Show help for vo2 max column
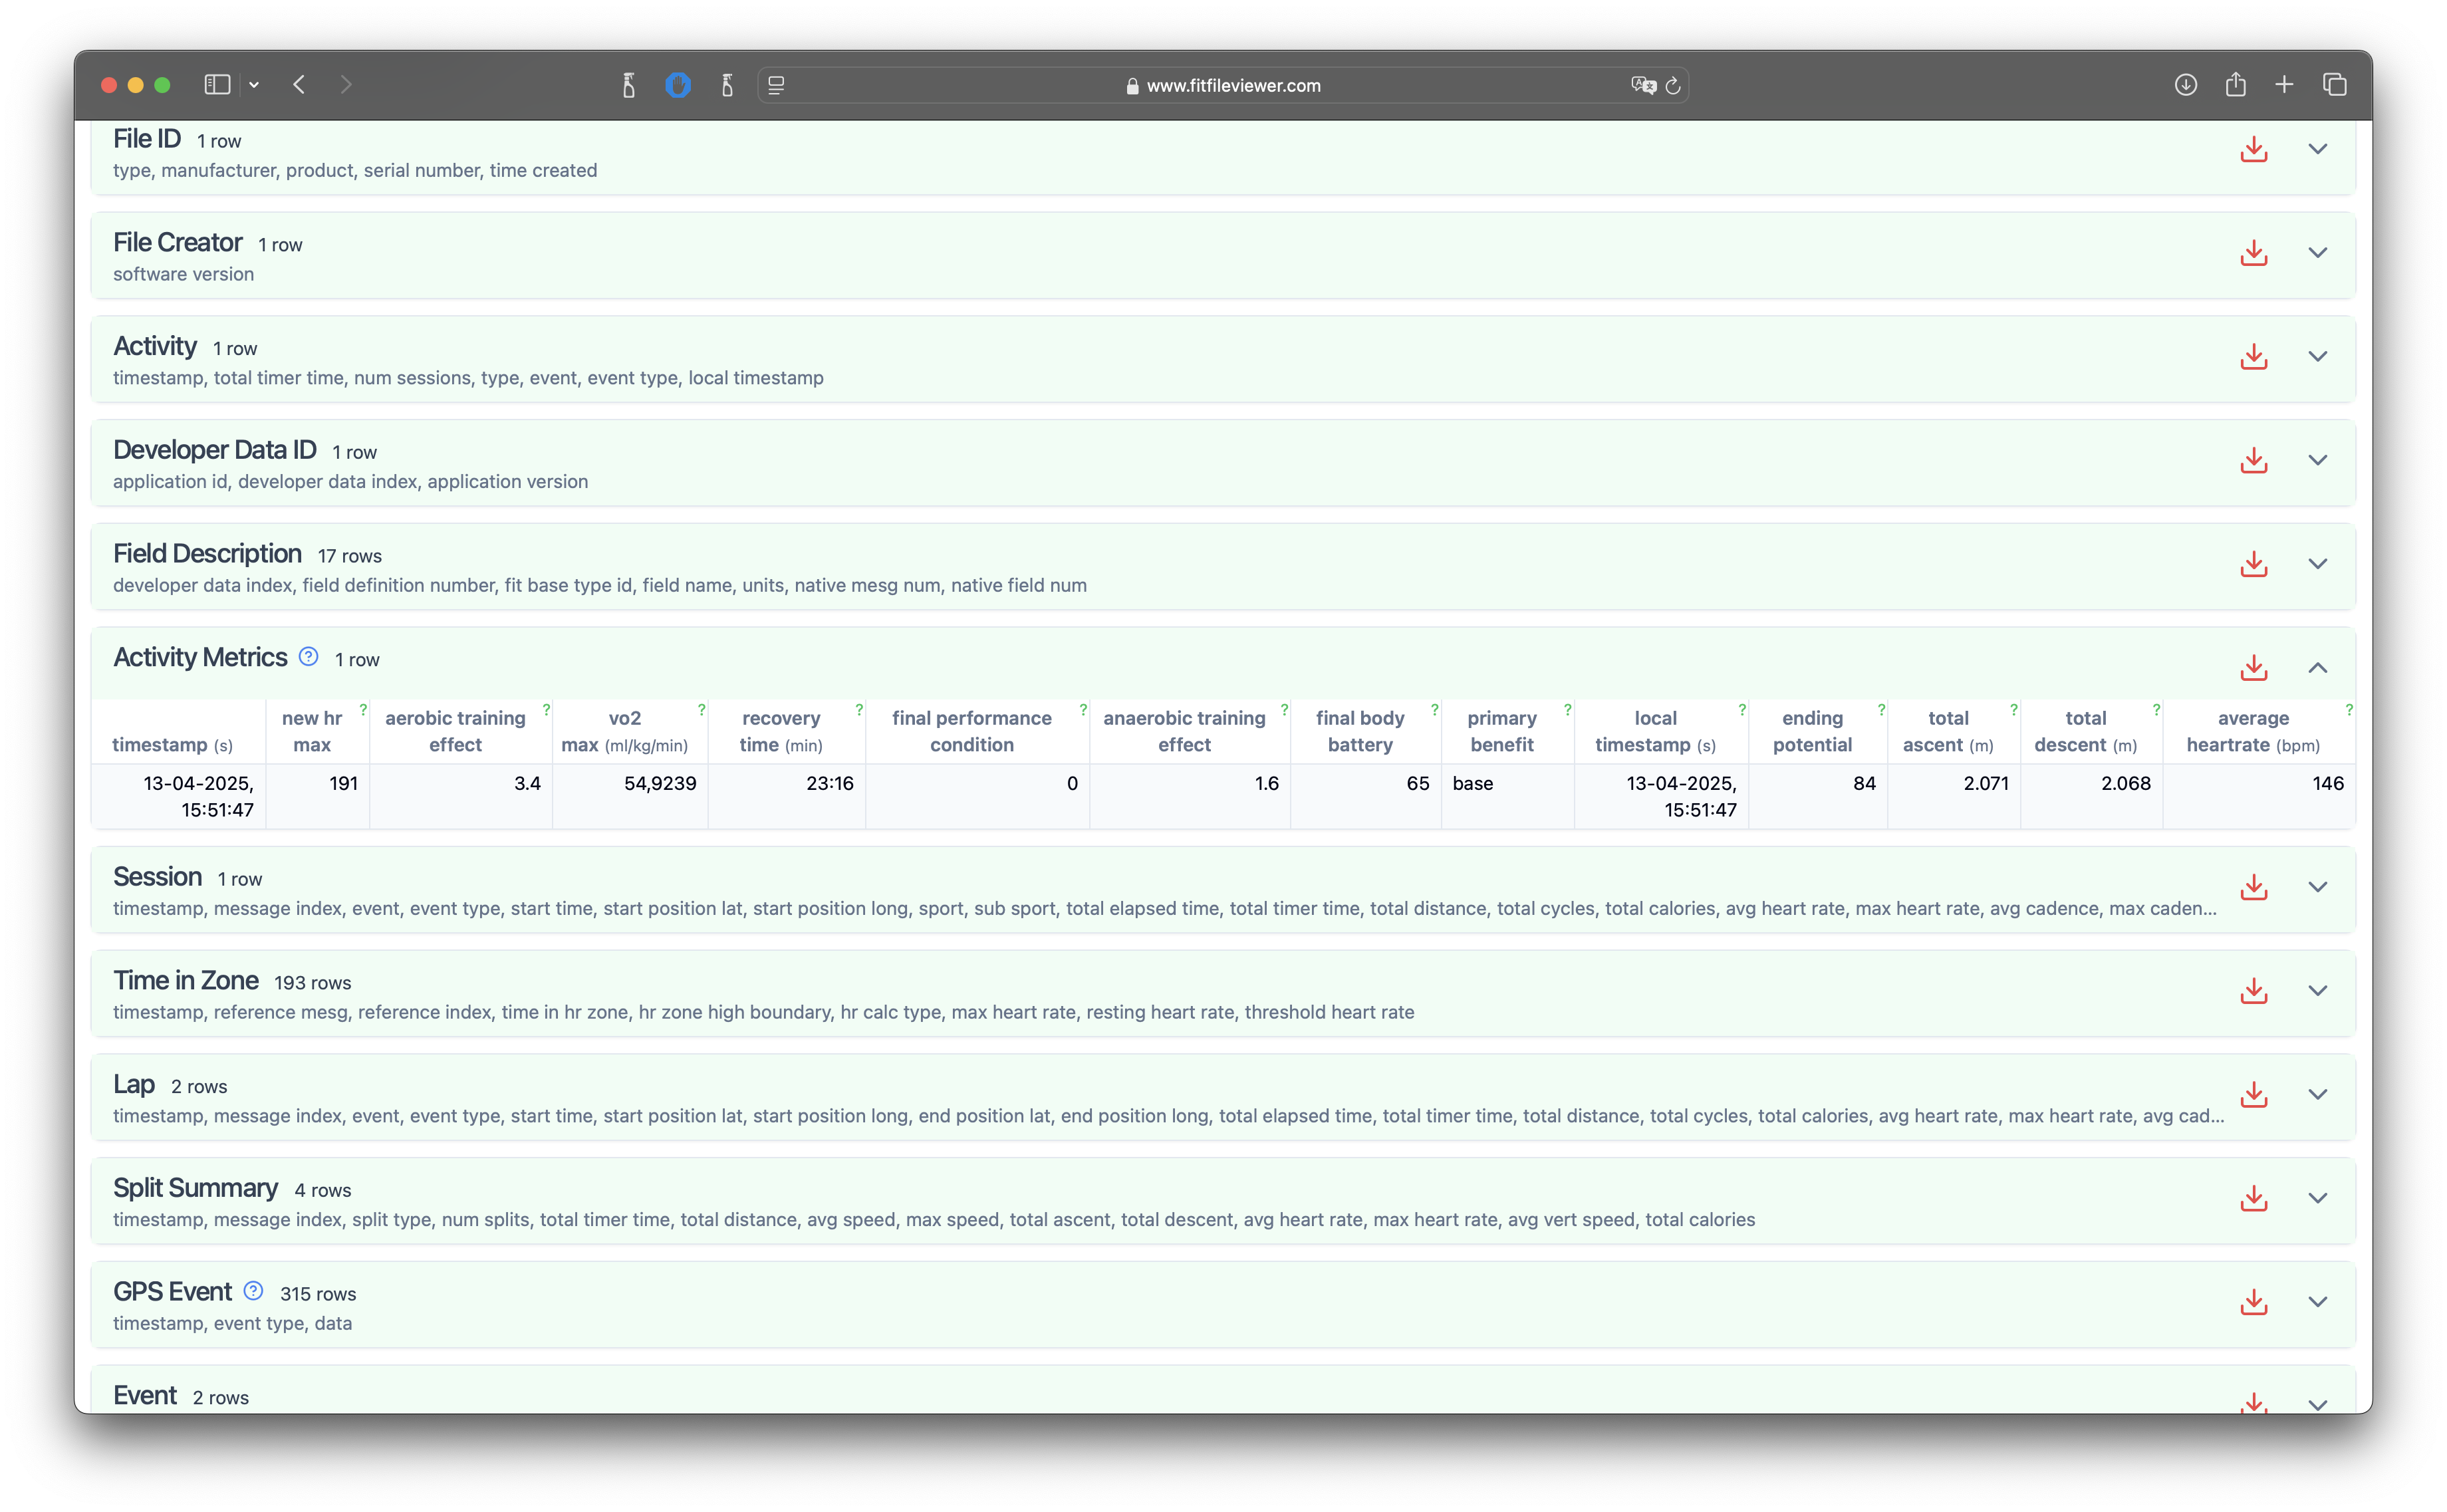Viewport: 2447px width, 1512px height. [702, 709]
